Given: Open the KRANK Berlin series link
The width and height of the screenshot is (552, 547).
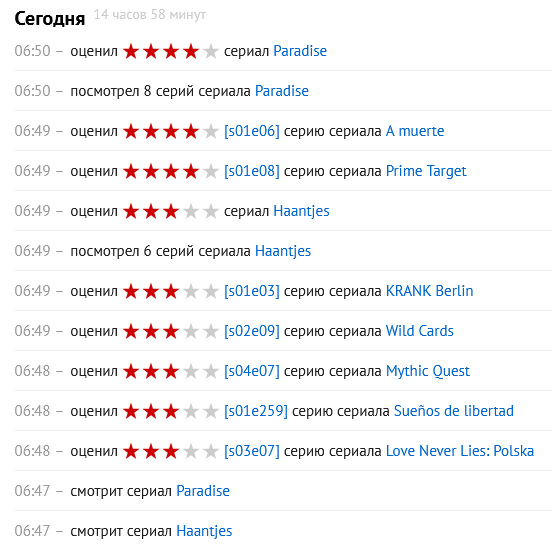Looking at the screenshot, I should [429, 291].
